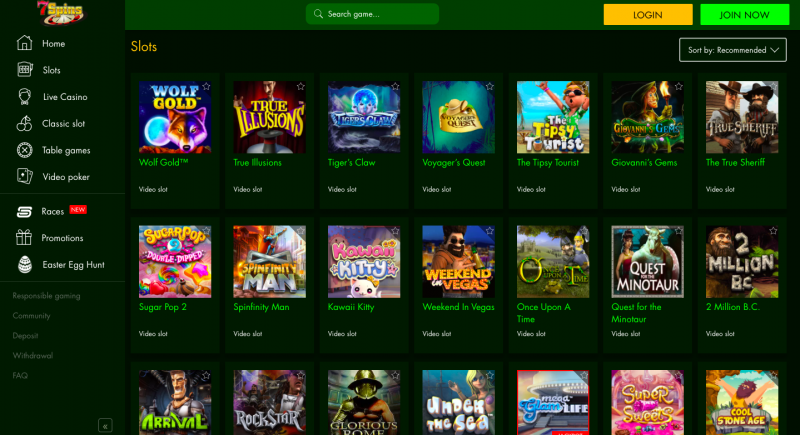Collapse the sidebar with double-chevron button
Viewport: 800px width, 435px height.
[x=105, y=425]
